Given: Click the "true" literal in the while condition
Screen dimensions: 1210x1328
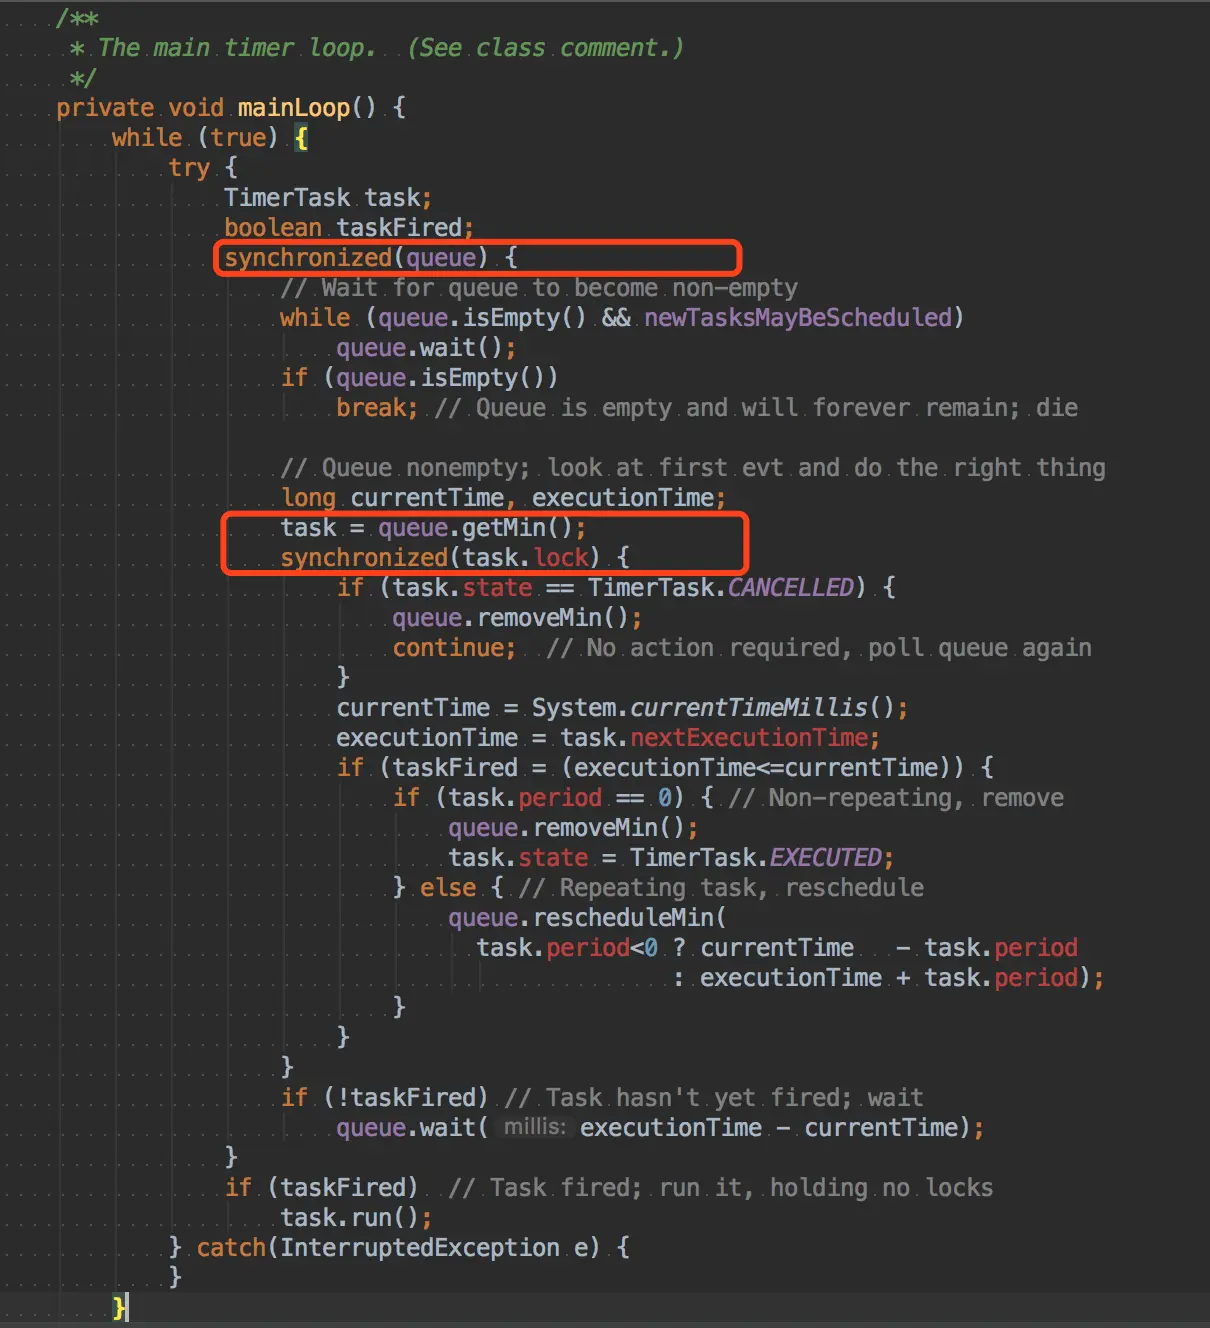Looking at the screenshot, I should (238, 138).
